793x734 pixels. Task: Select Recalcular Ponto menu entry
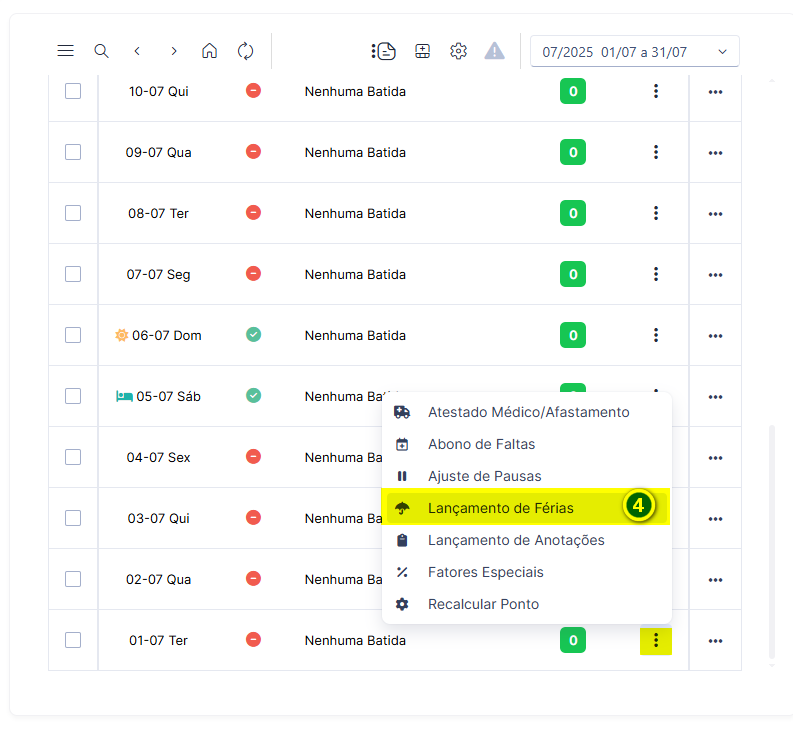click(x=526, y=604)
